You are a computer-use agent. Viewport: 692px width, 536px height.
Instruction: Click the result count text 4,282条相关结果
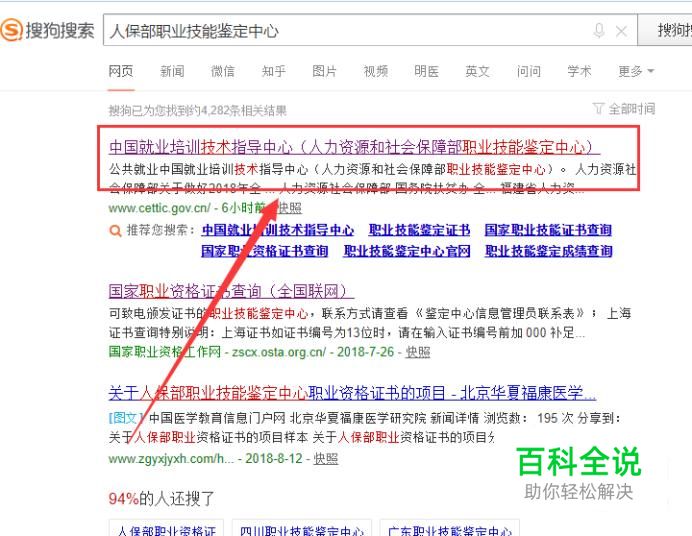click(x=244, y=110)
